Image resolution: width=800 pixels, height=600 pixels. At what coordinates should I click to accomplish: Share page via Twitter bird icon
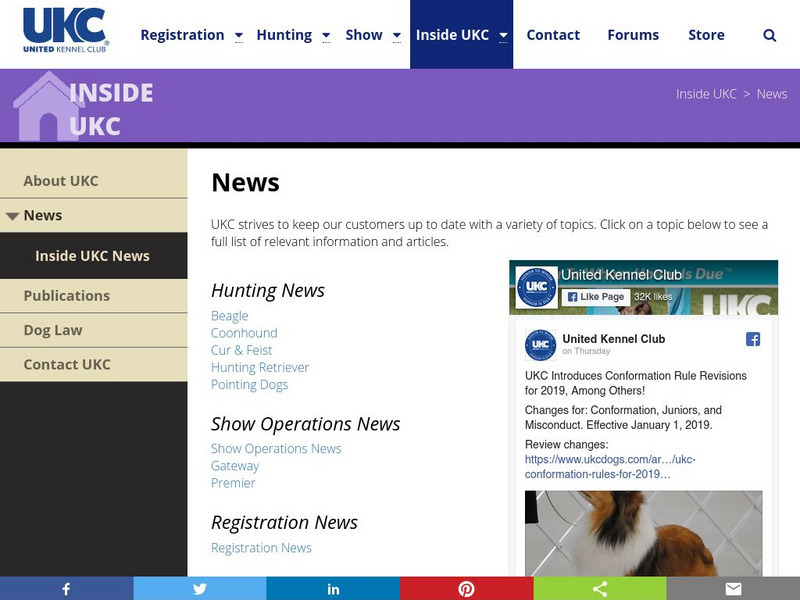(x=199, y=589)
